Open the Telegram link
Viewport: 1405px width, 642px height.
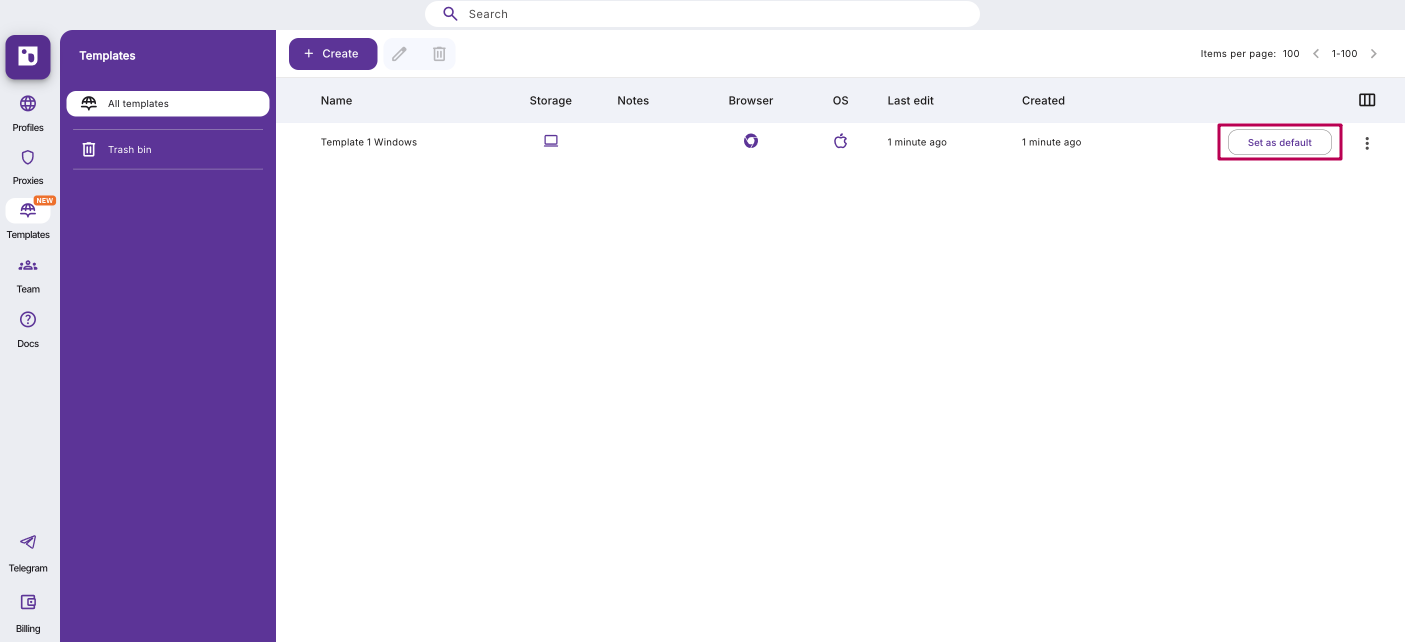point(28,553)
